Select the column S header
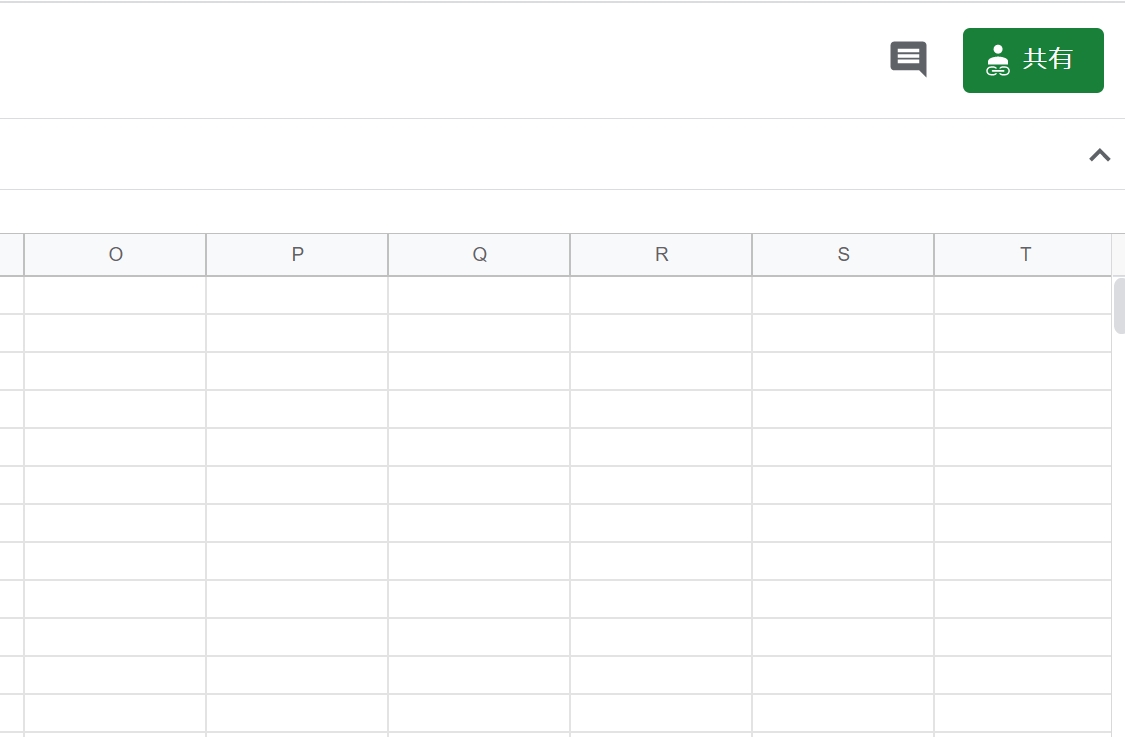This screenshot has height=737, width=1125. click(x=843, y=255)
